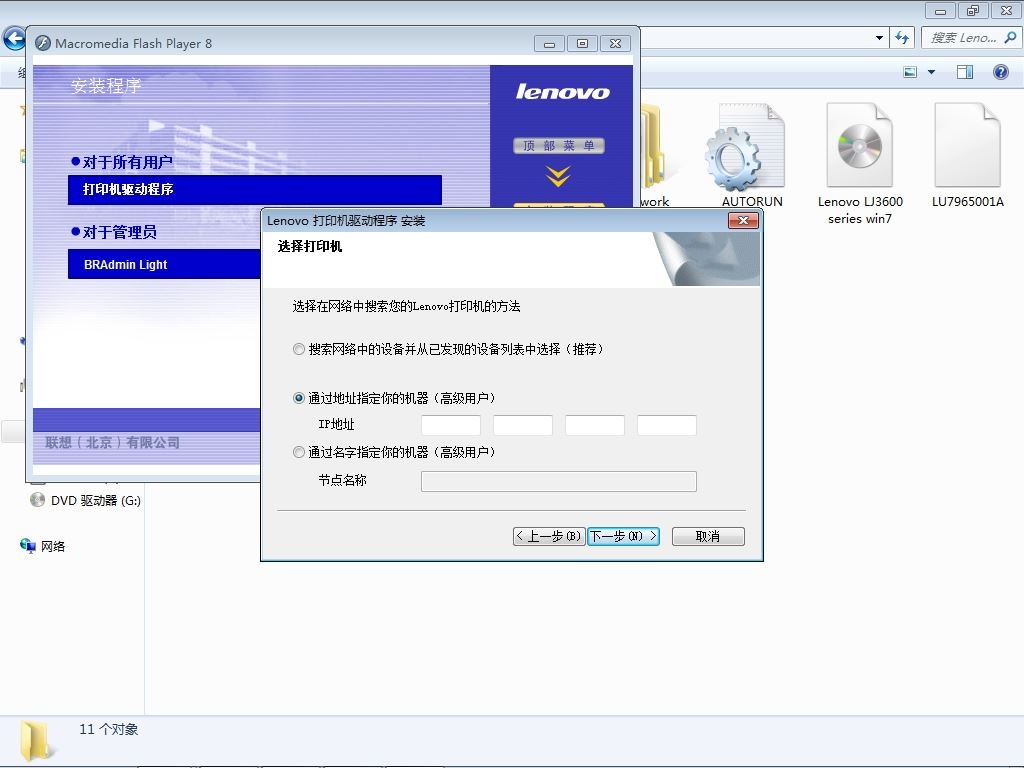1024x768 pixels.
Task: Minimize the Explorer window
Action: click(x=940, y=10)
